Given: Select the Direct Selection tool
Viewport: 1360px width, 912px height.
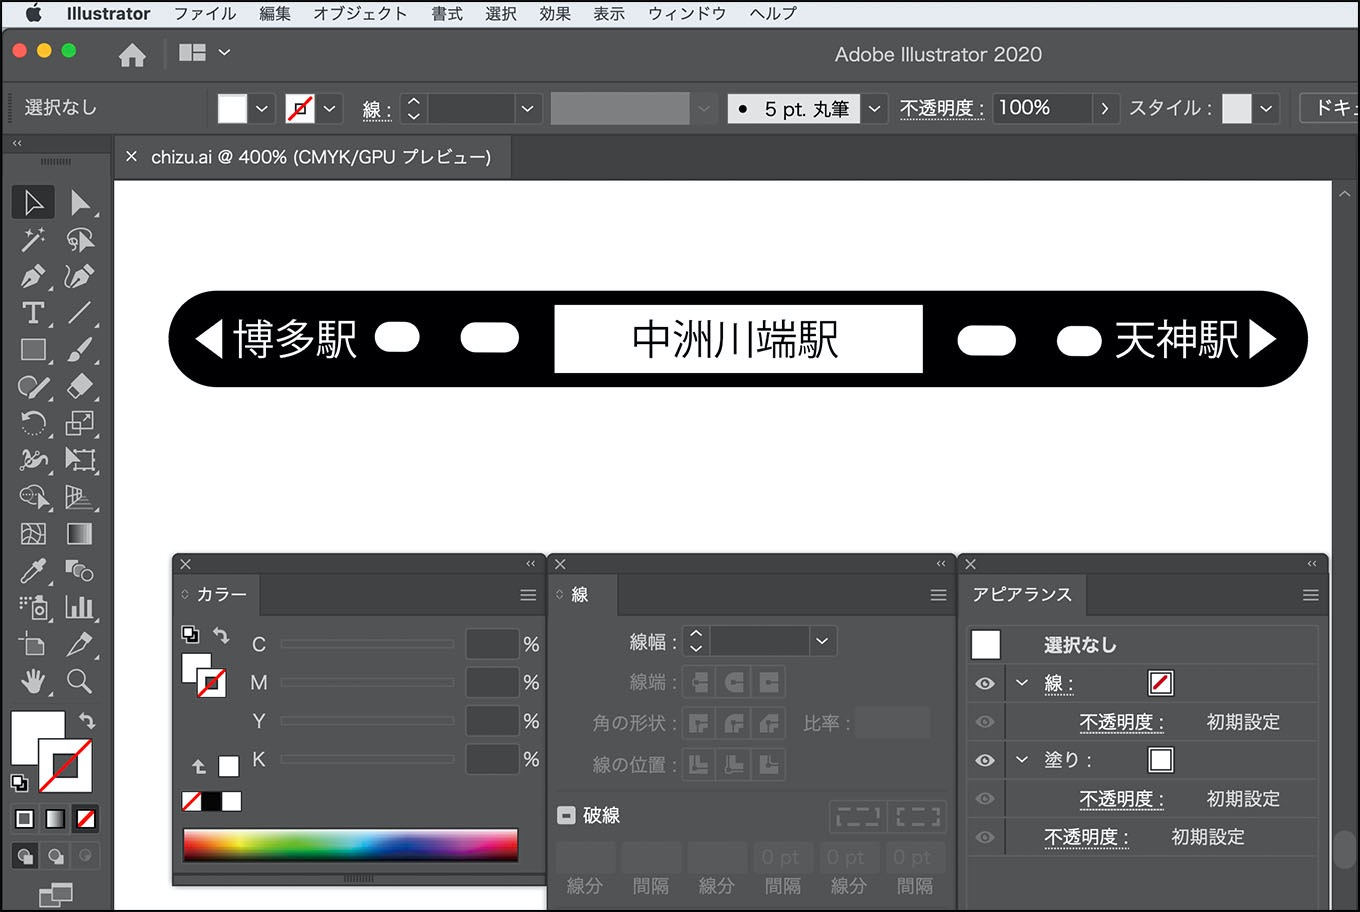Looking at the screenshot, I should (80, 202).
